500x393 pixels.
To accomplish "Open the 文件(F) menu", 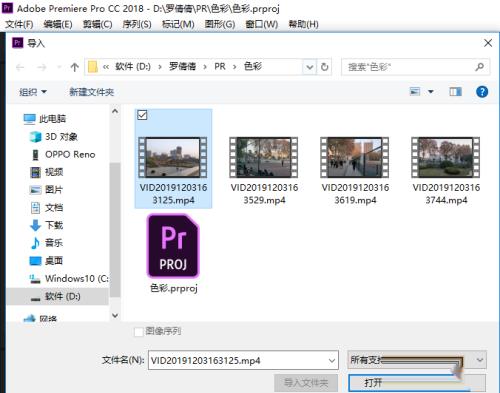I will click(x=19, y=24).
